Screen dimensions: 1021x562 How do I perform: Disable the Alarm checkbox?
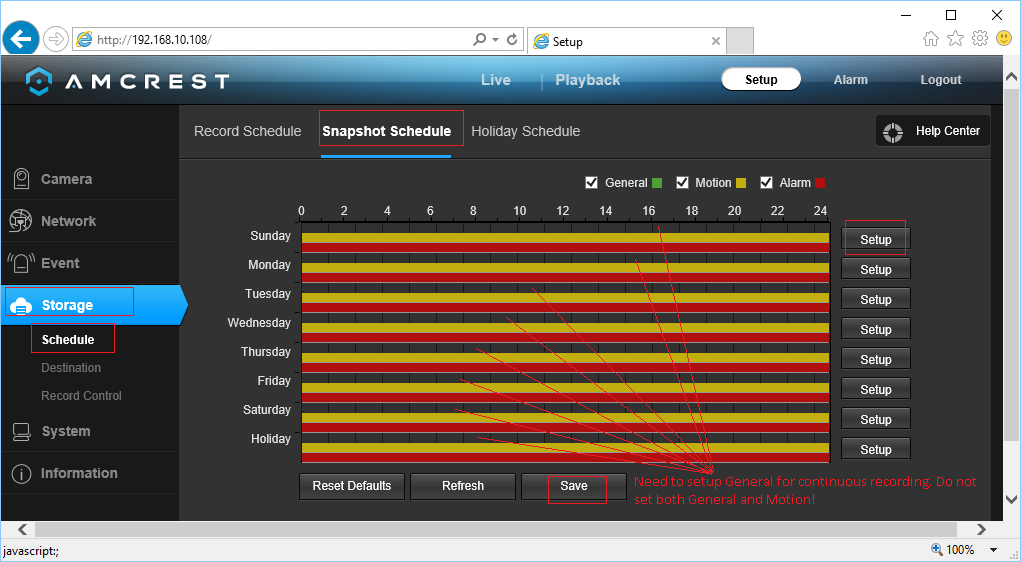pyautogui.click(x=766, y=183)
